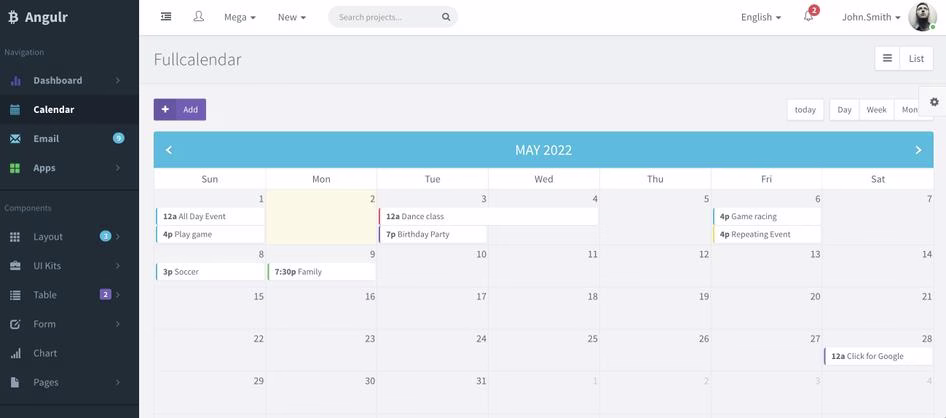Image resolution: width=946 pixels, height=418 pixels.
Task: Toggle sidebar with the indent menu icon
Action: [x=166, y=17]
